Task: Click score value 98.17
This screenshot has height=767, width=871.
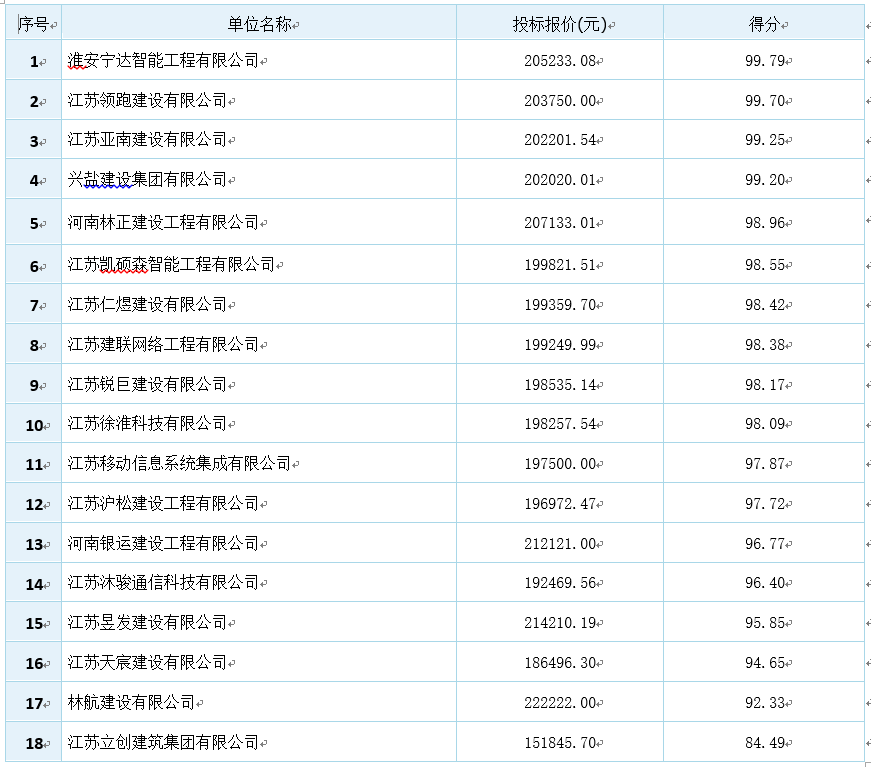Action: pos(765,385)
